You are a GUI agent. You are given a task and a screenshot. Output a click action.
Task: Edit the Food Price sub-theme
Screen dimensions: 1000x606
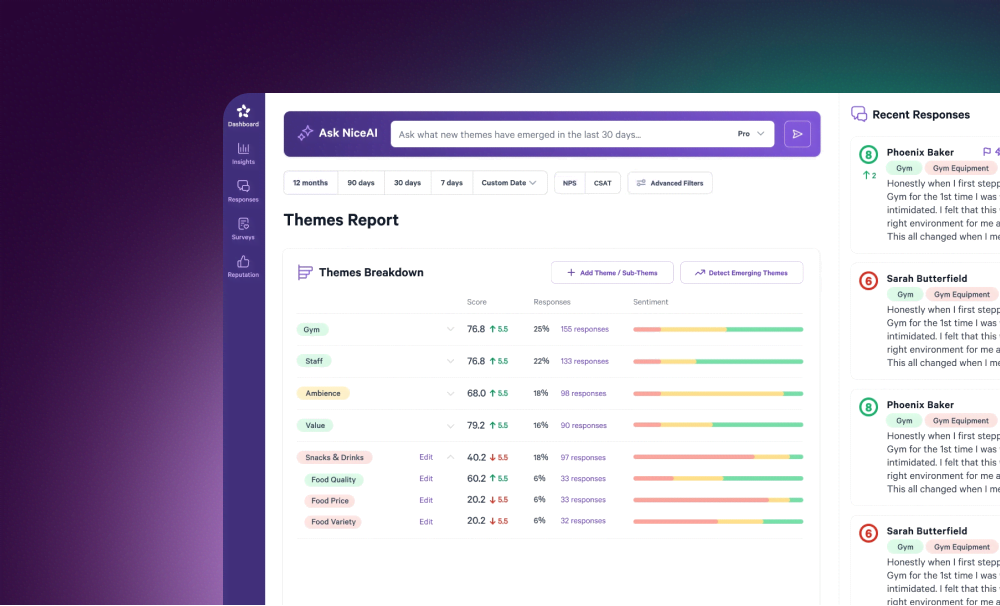click(x=426, y=500)
